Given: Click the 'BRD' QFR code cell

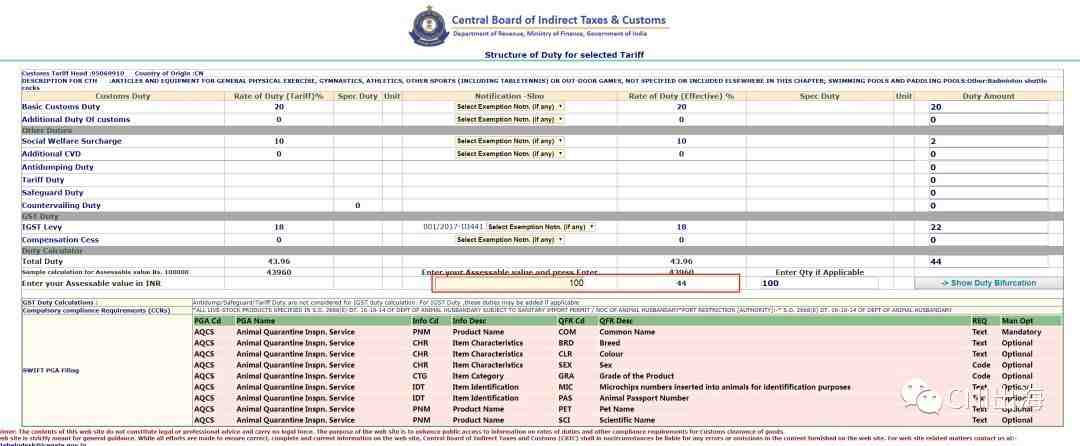Looking at the screenshot, I should (x=566, y=343).
